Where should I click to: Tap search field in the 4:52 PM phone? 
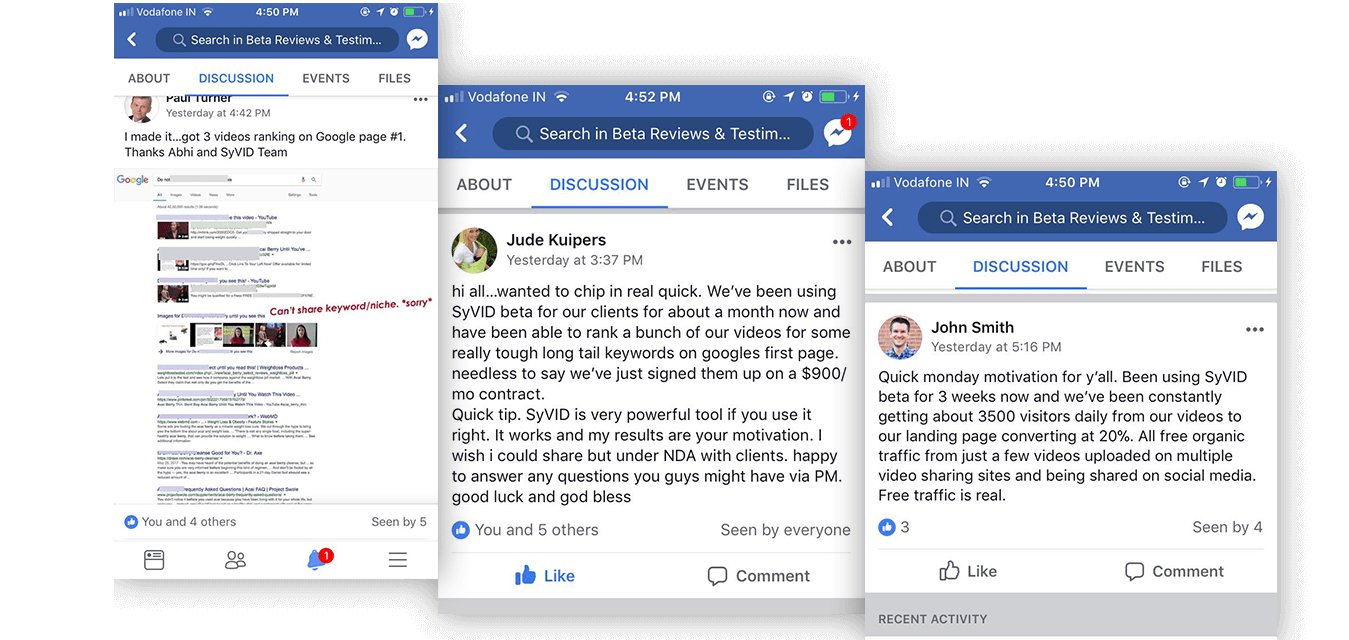652,133
